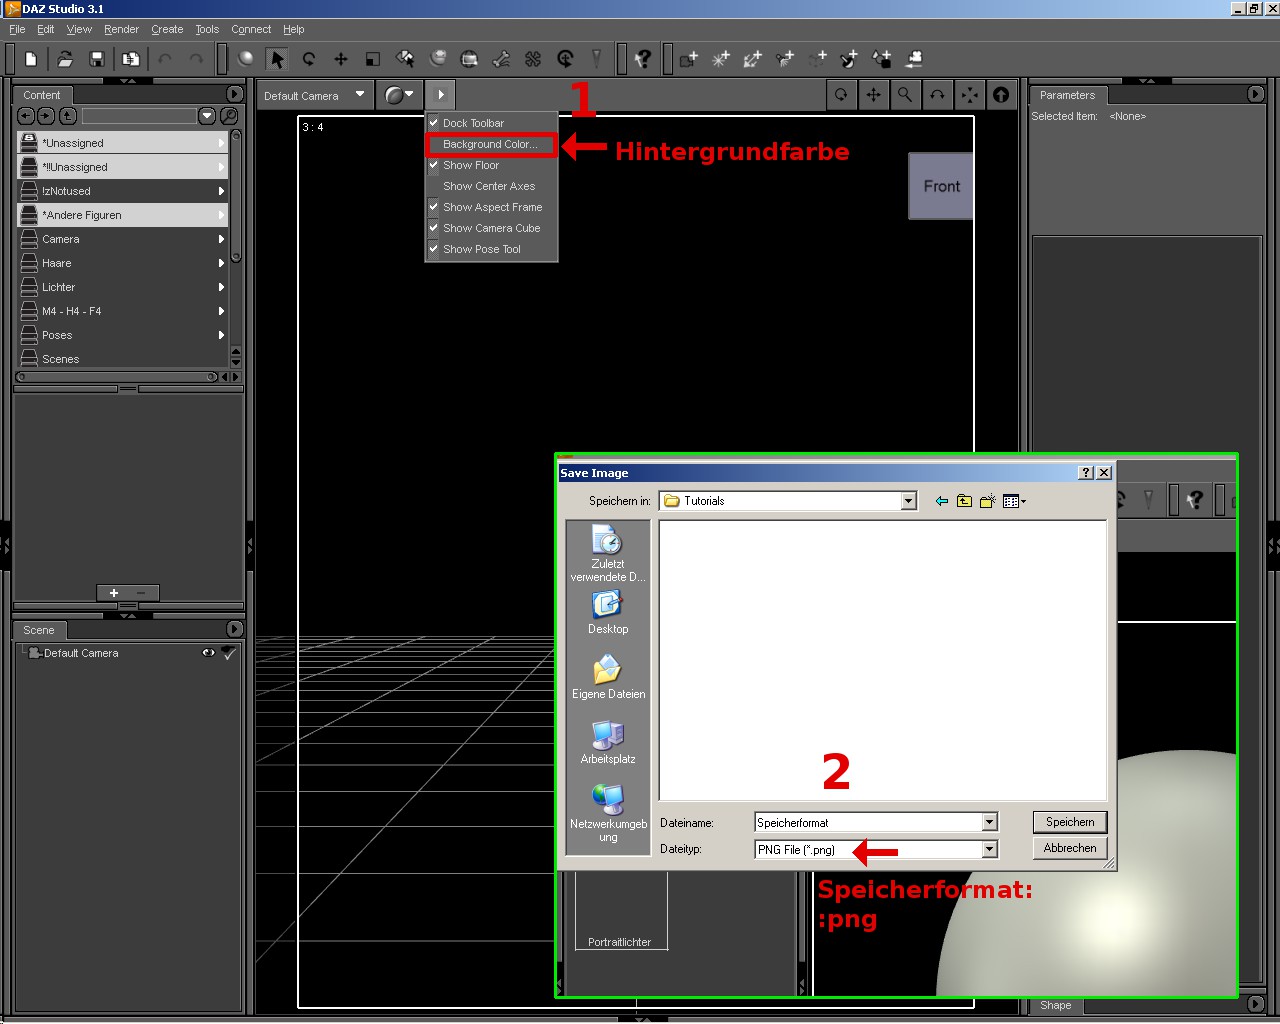Screen dimensions: 1280x1024
Task: Click the viewport zoom magnifier icon
Action: pyautogui.click(x=905, y=95)
